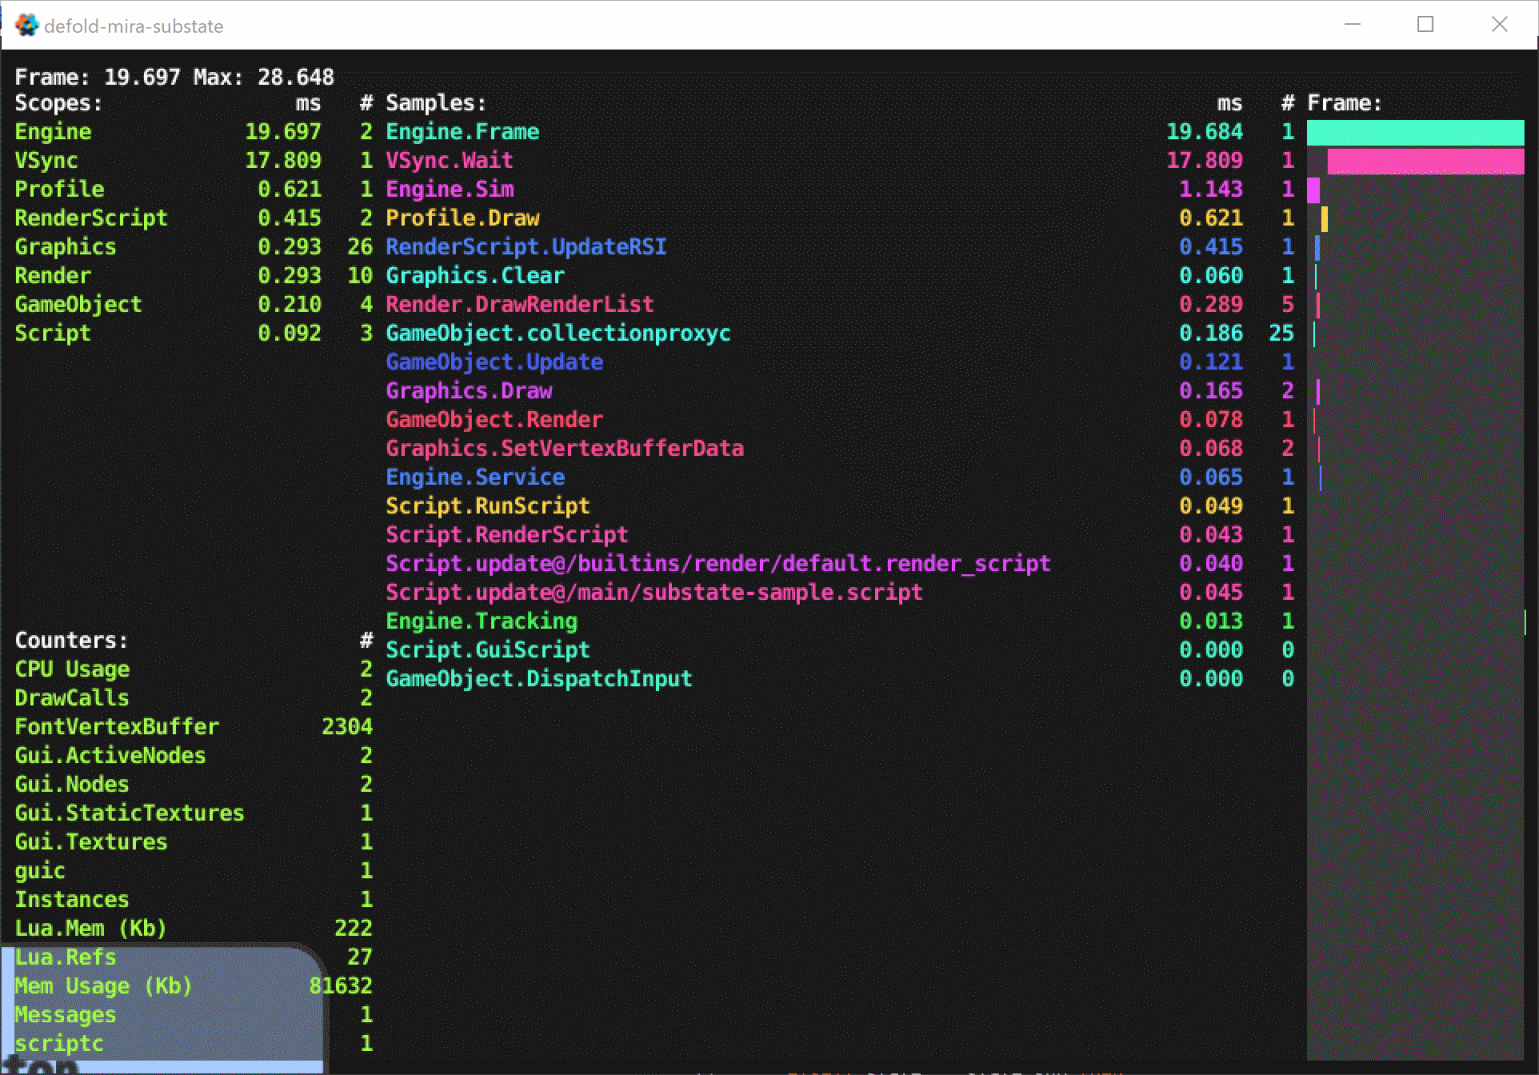Screen dimensions: 1539x1075
Task: Select the GameObject scope entry
Action: click(x=78, y=304)
